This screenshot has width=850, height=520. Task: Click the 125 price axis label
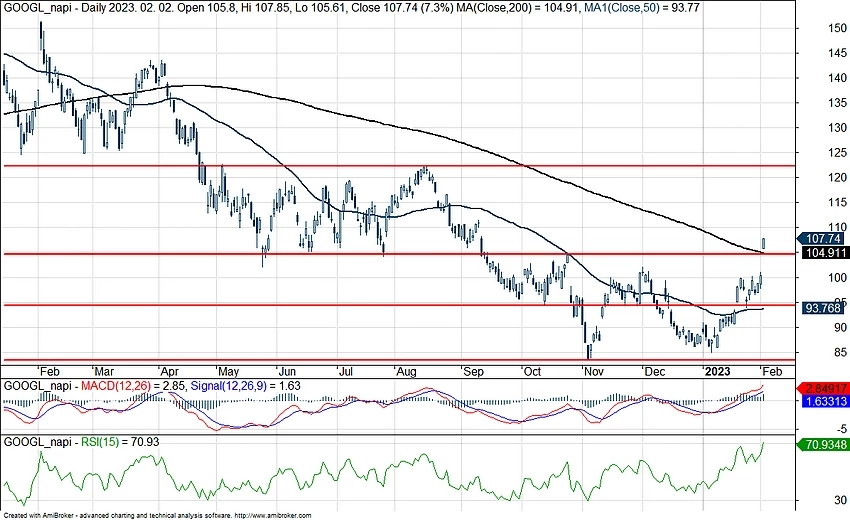[x=838, y=153]
